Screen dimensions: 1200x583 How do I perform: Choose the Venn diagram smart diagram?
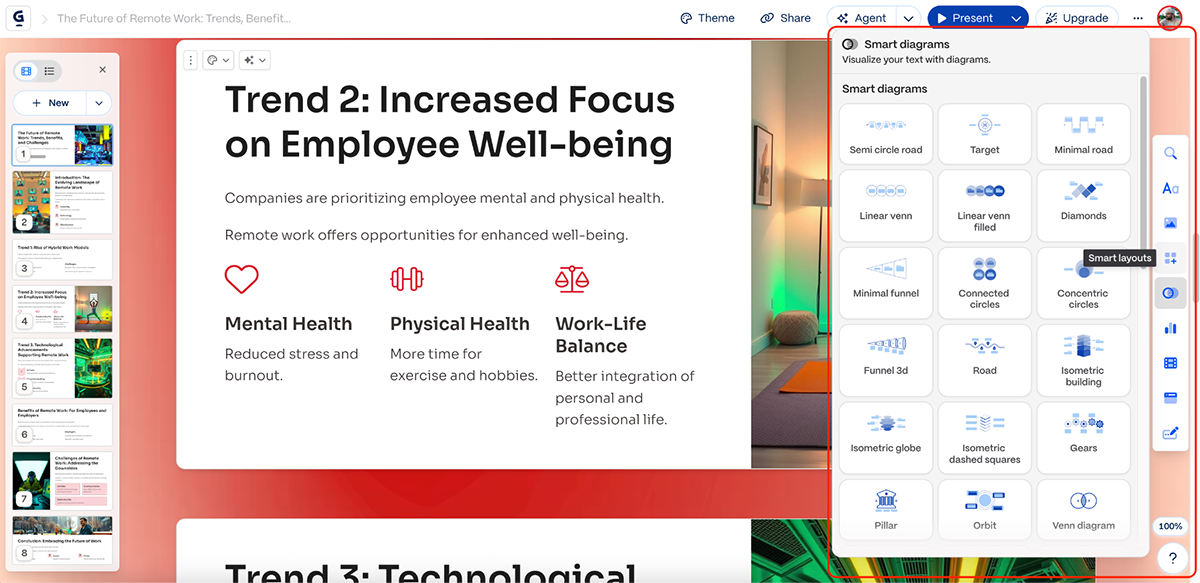click(x=1083, y=513)
